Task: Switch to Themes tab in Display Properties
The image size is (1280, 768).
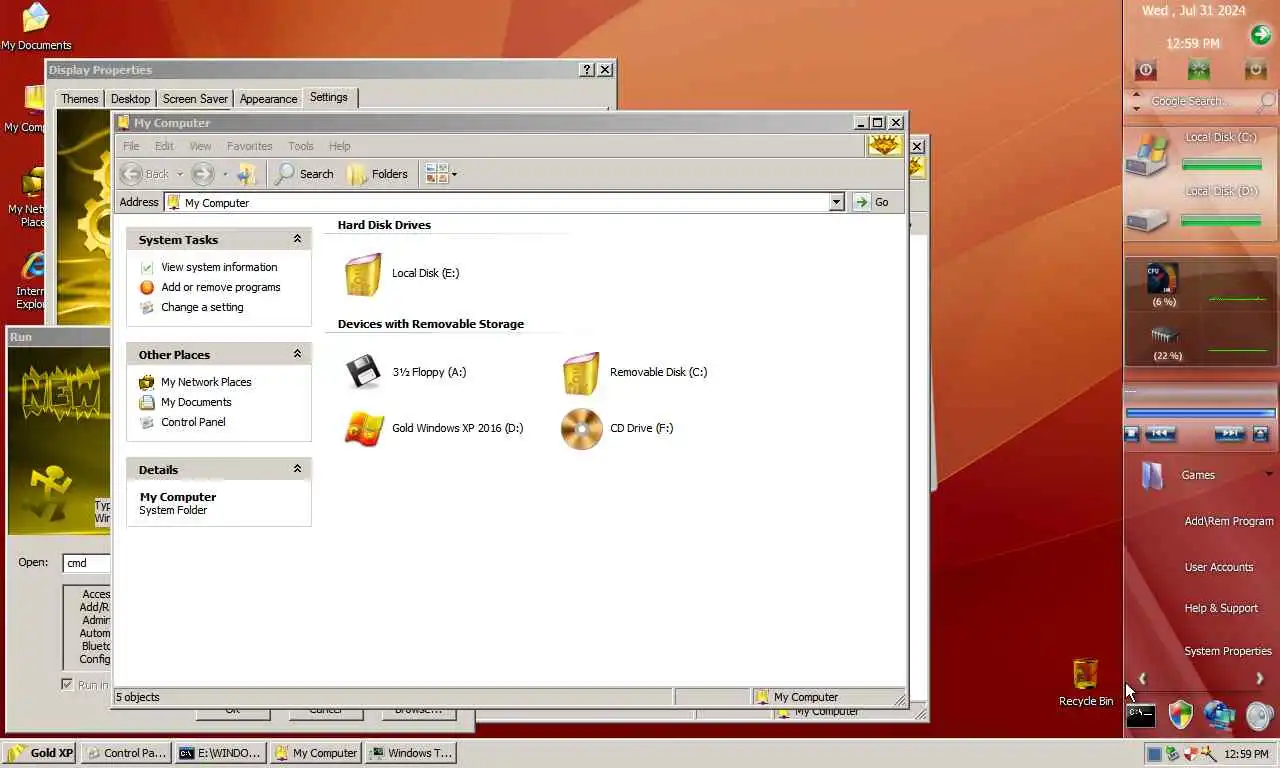Action: point(80,99)
